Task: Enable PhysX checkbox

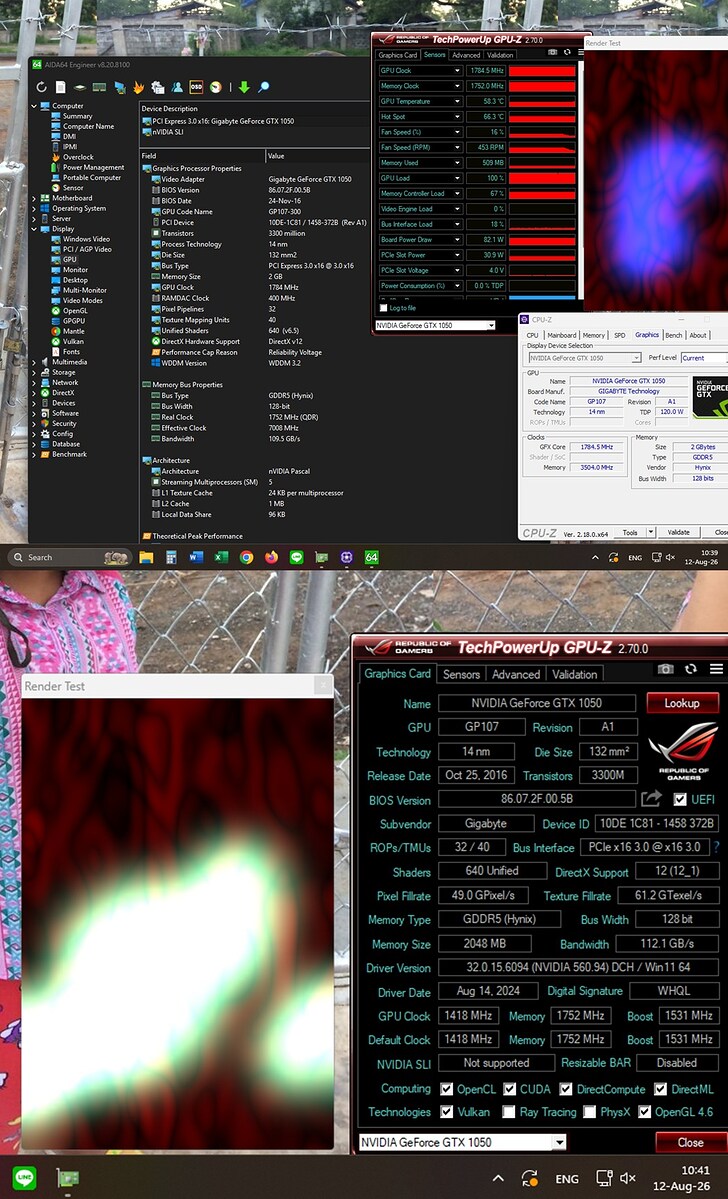Action: (x=589, y=1112)
